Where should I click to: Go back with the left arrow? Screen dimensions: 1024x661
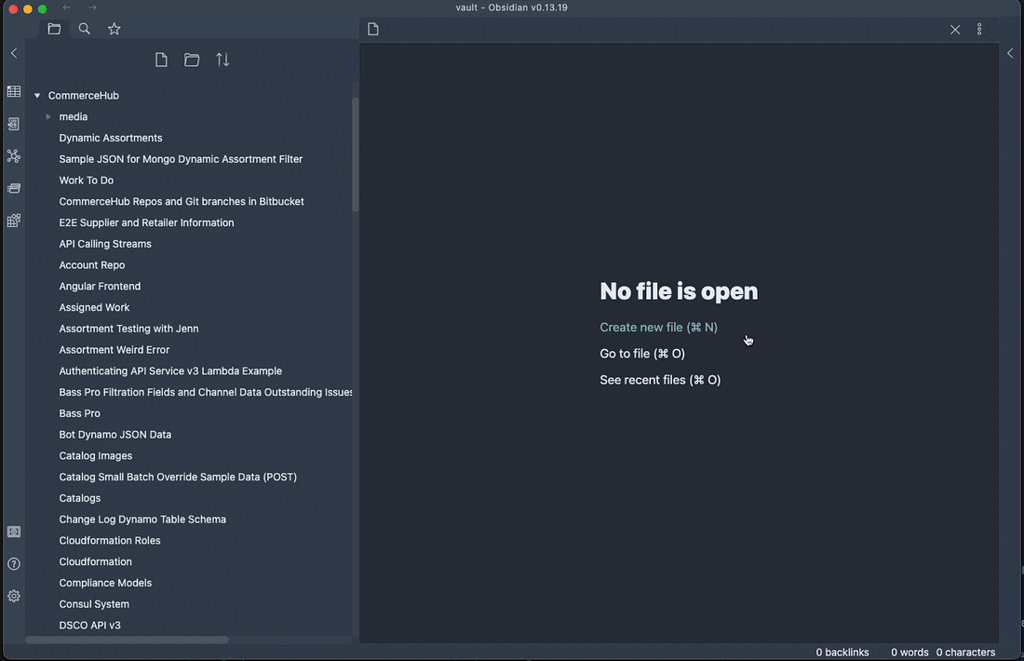pos(67,7)
